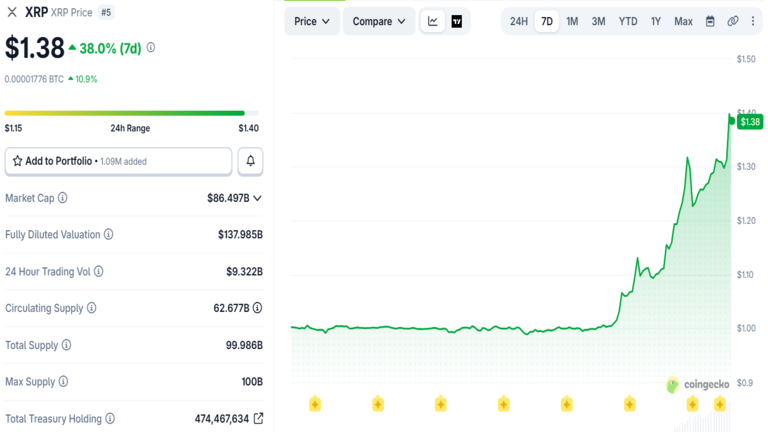Click the info icon beside Circulating Supply label
Screen dimensions: 768x432
(92, 308)
